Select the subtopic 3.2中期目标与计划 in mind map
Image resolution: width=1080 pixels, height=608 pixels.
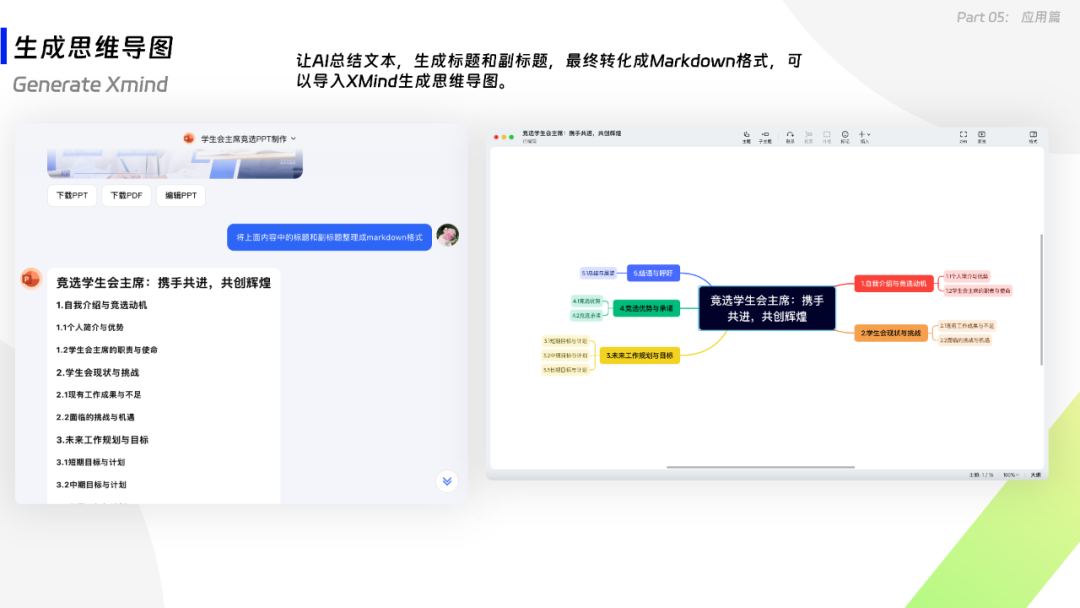565,356
